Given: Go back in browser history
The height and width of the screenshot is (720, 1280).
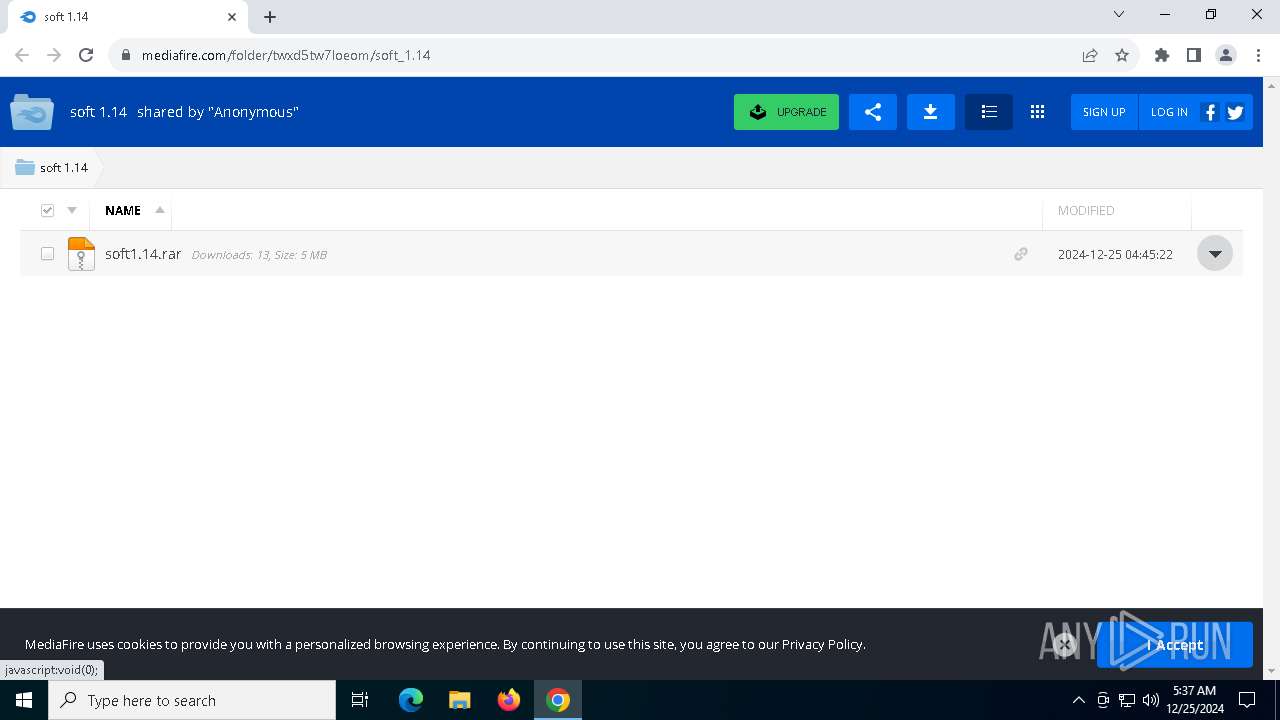Looking at the screenshot, I should tap(22, 55).
